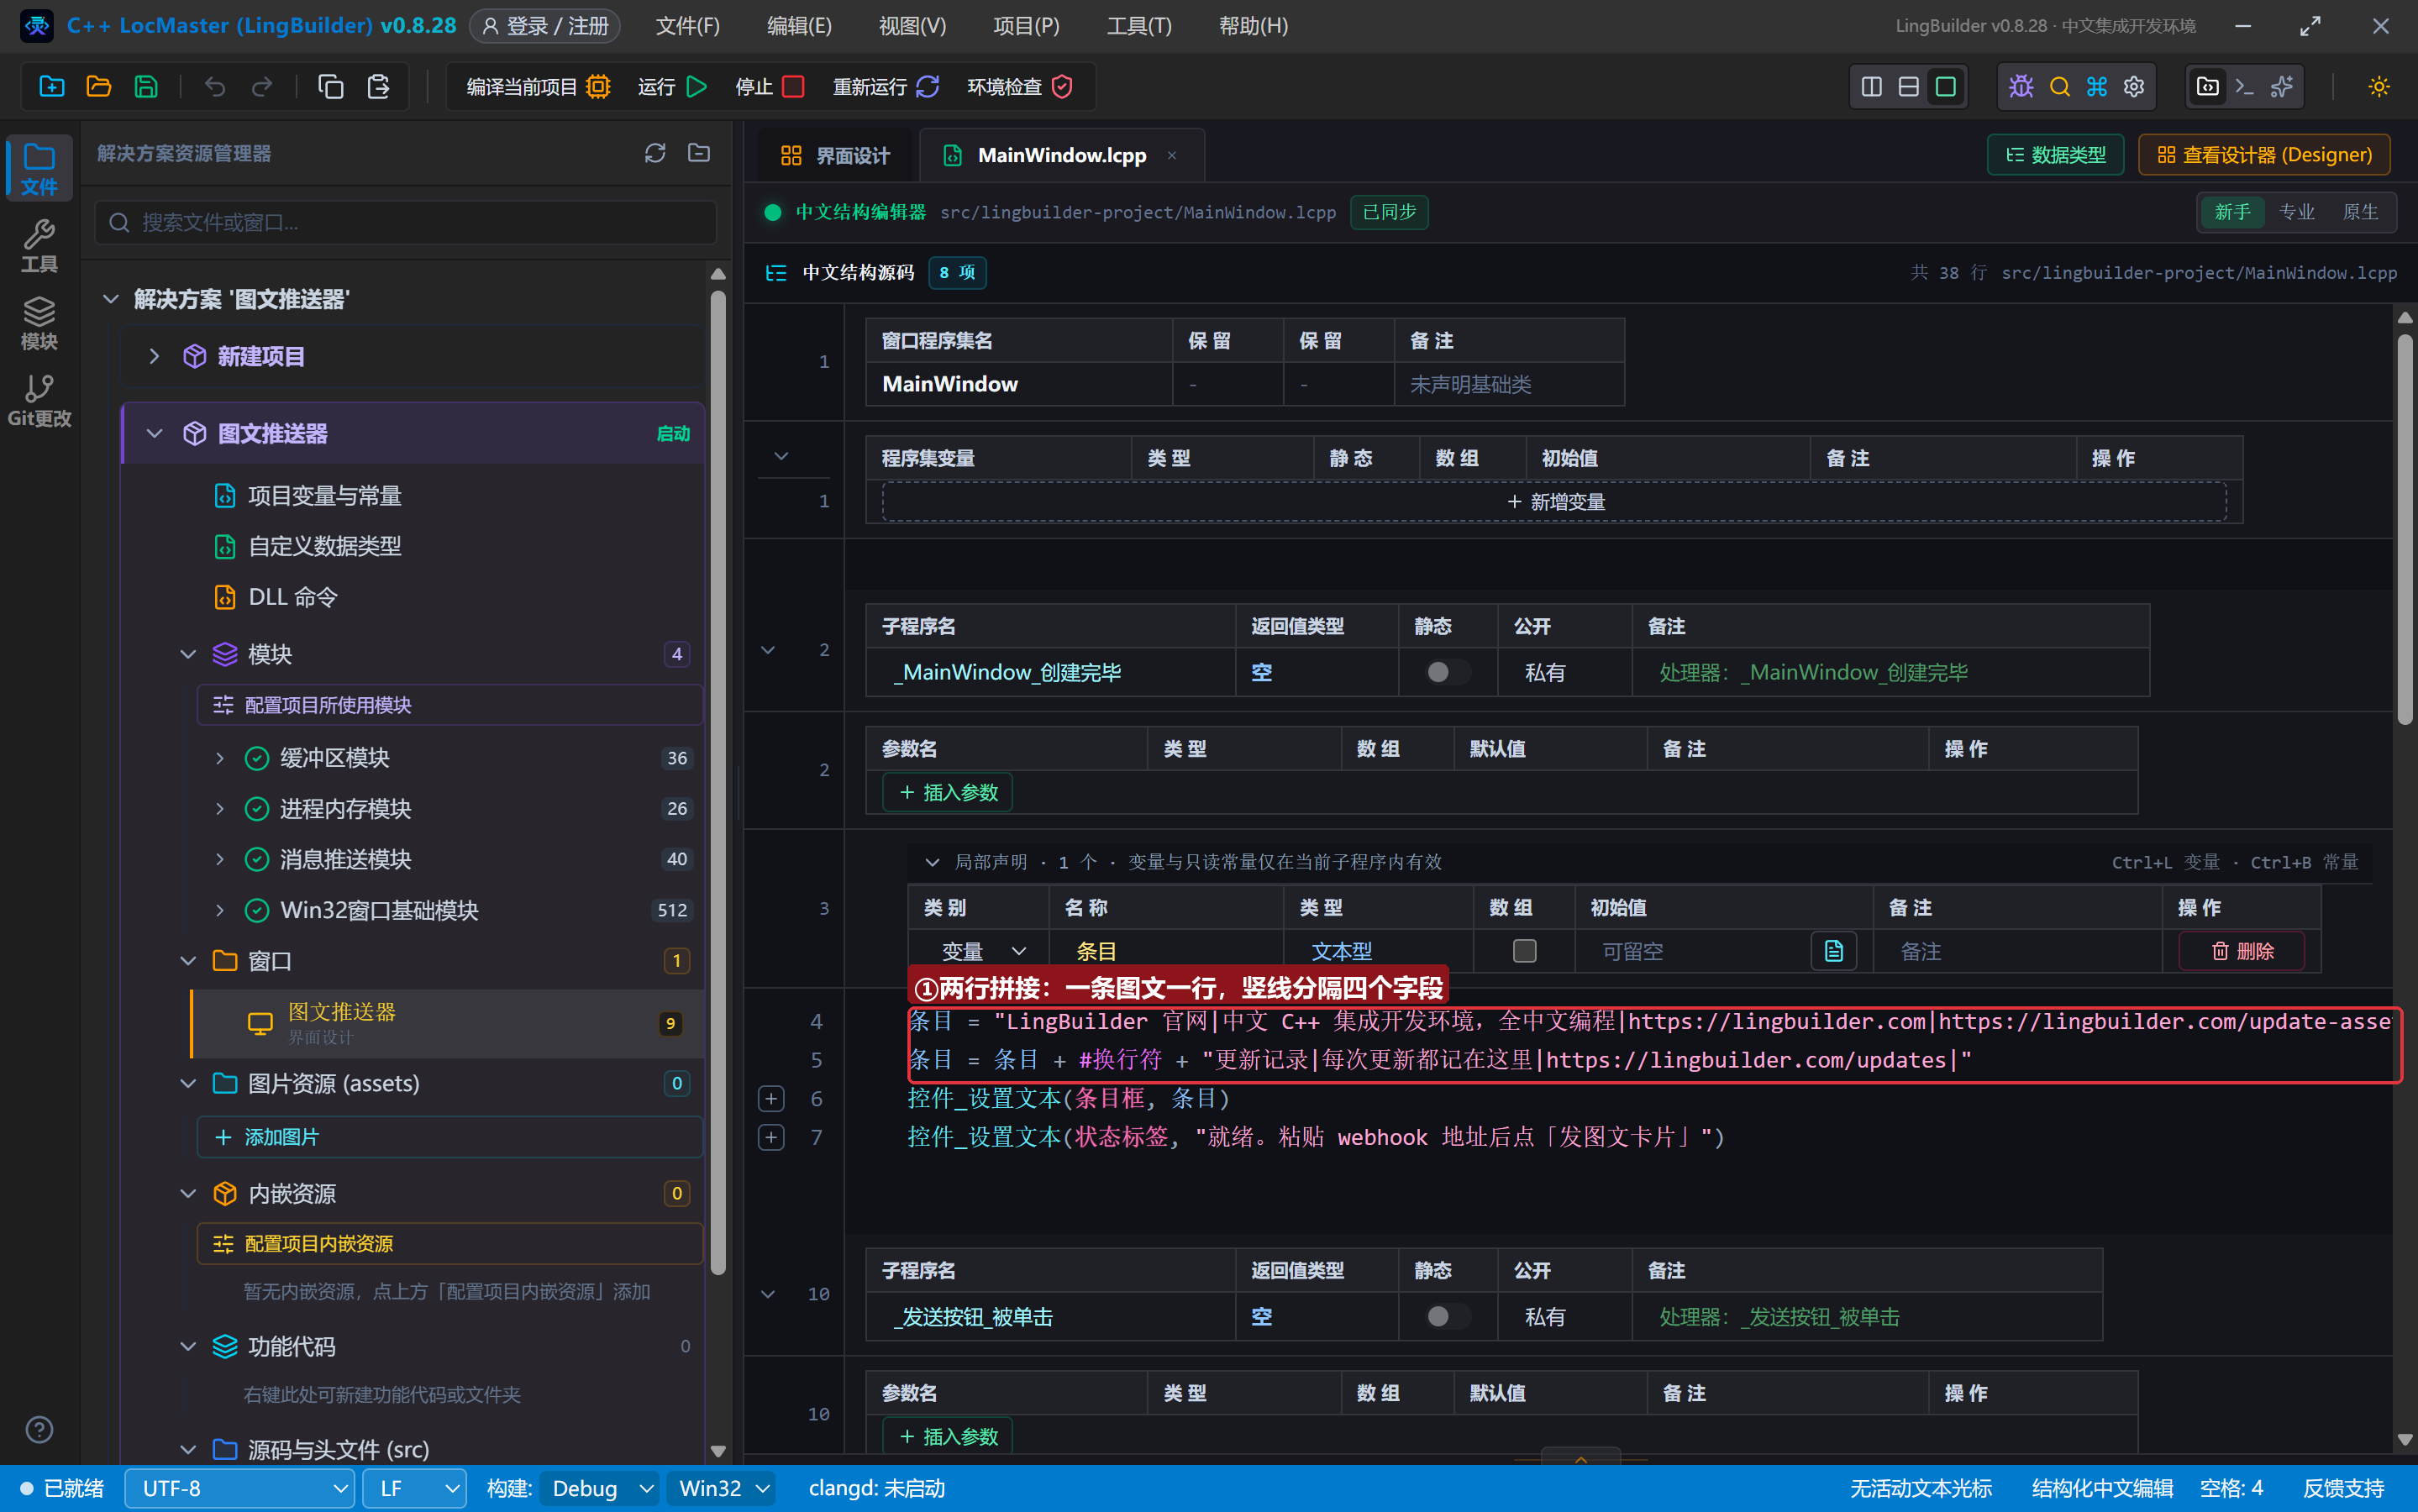
Task: Click refresh icon in solution explorer
Action: point(655,153)
